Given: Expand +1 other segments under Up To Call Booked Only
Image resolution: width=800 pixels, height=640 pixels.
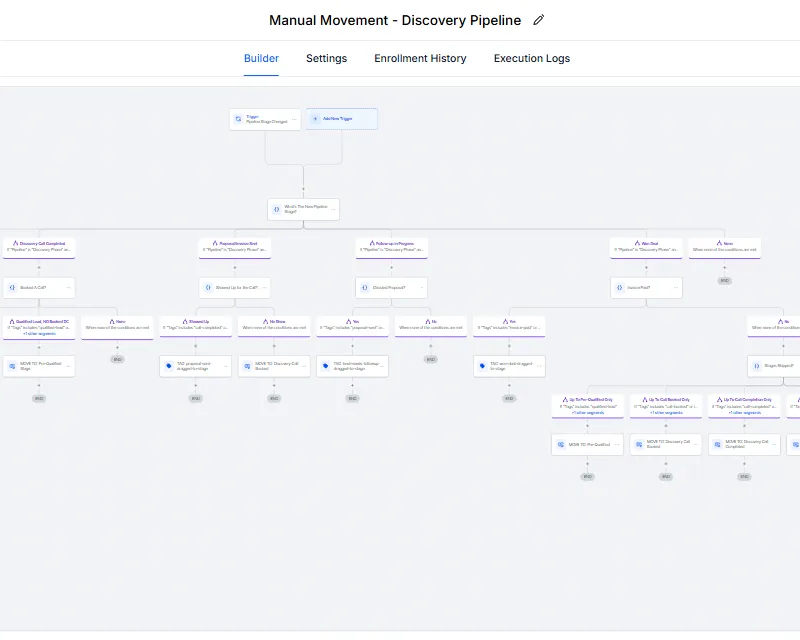Looking at the screenshot, I should coord(666,412).
